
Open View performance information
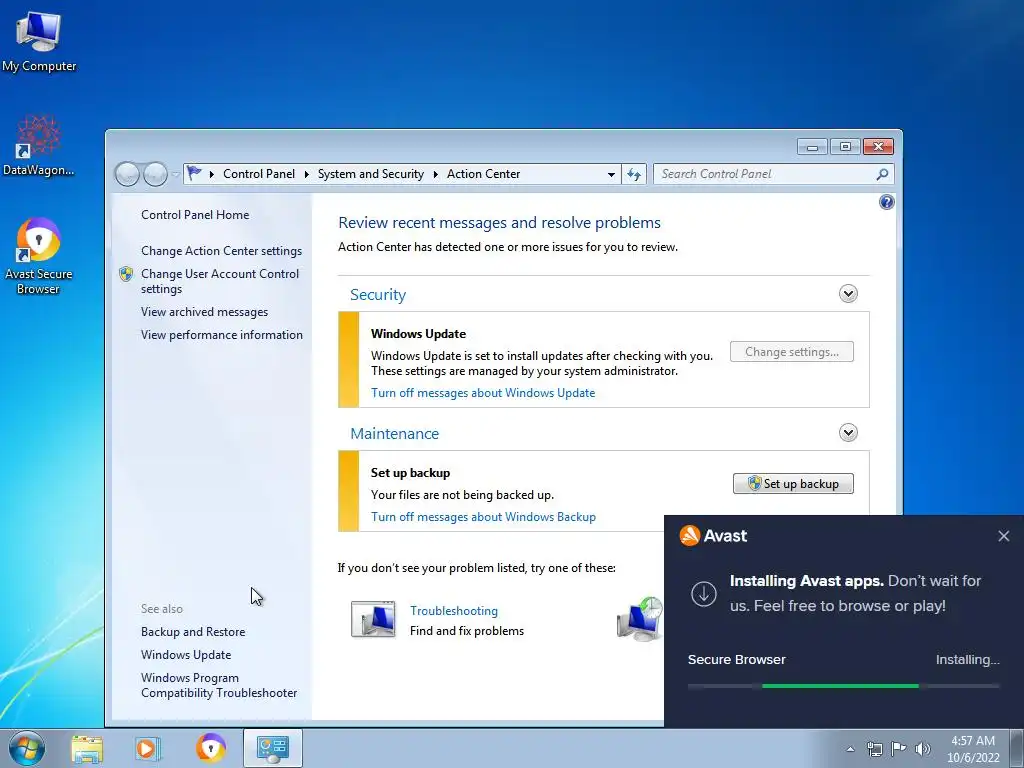[x=221, y=335]
